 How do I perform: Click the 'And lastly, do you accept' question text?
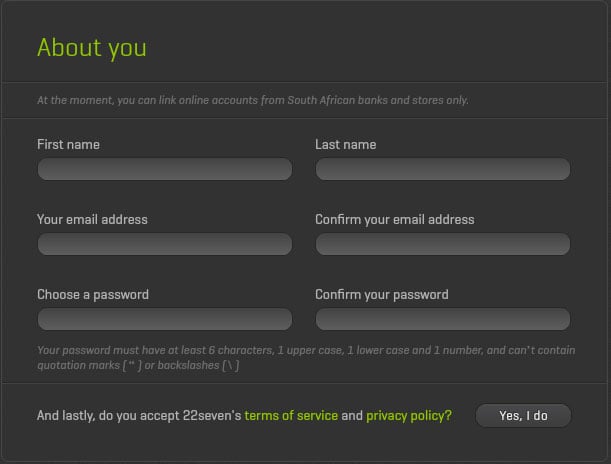(x=138, y=415)
